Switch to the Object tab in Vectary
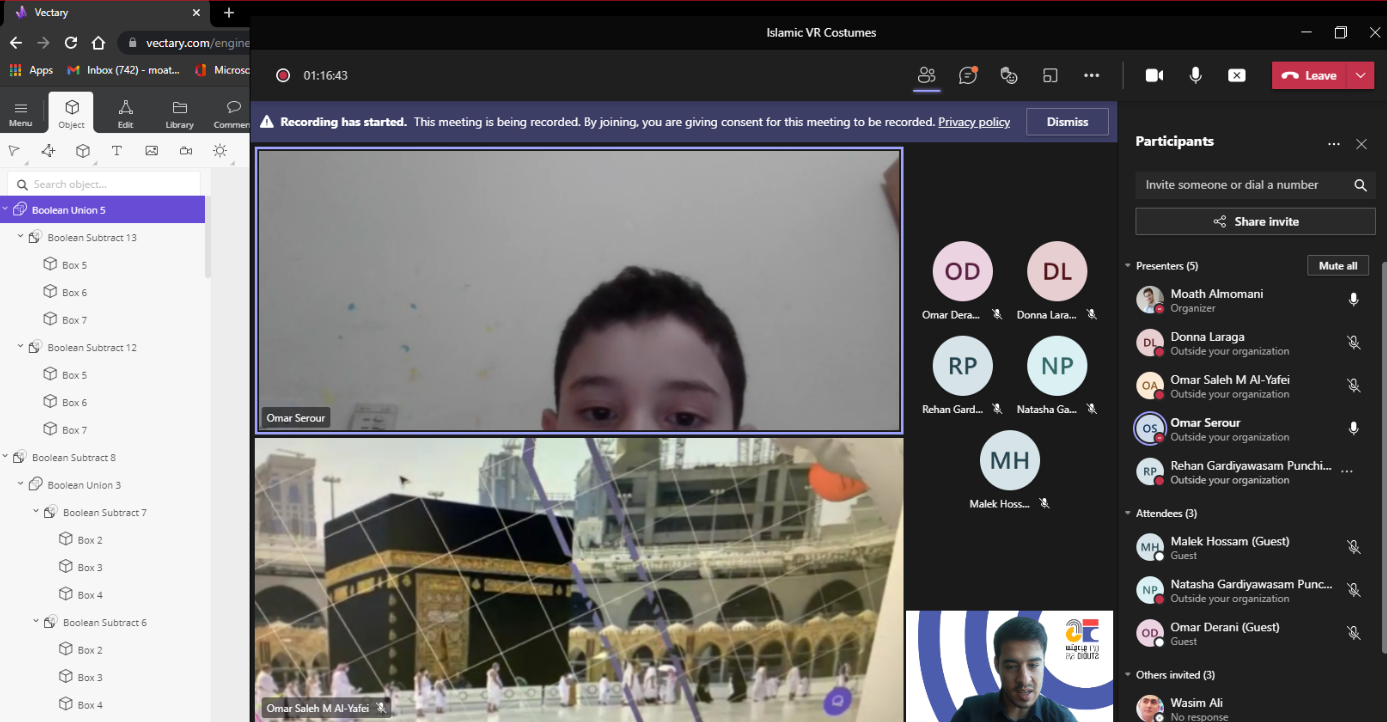This screenshot has width=1387, height=722. click(x=71, y=113)
